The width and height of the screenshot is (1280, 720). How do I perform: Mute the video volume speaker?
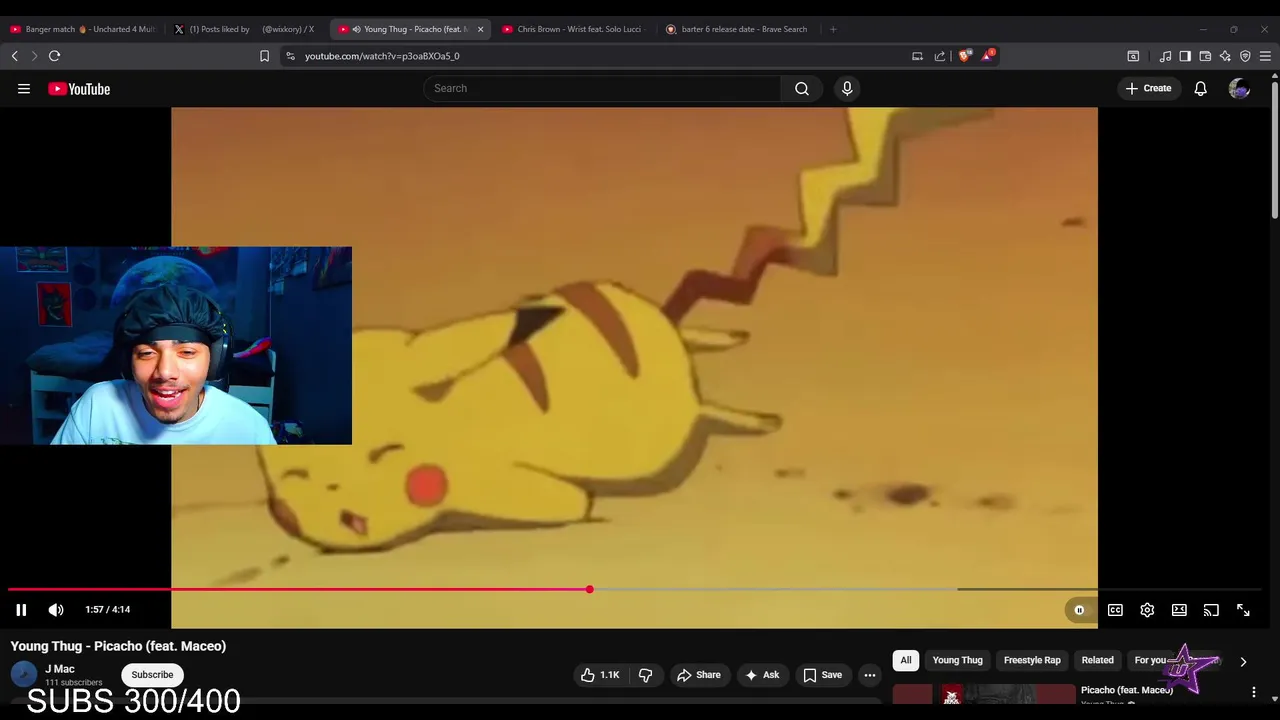pos(56,610)
